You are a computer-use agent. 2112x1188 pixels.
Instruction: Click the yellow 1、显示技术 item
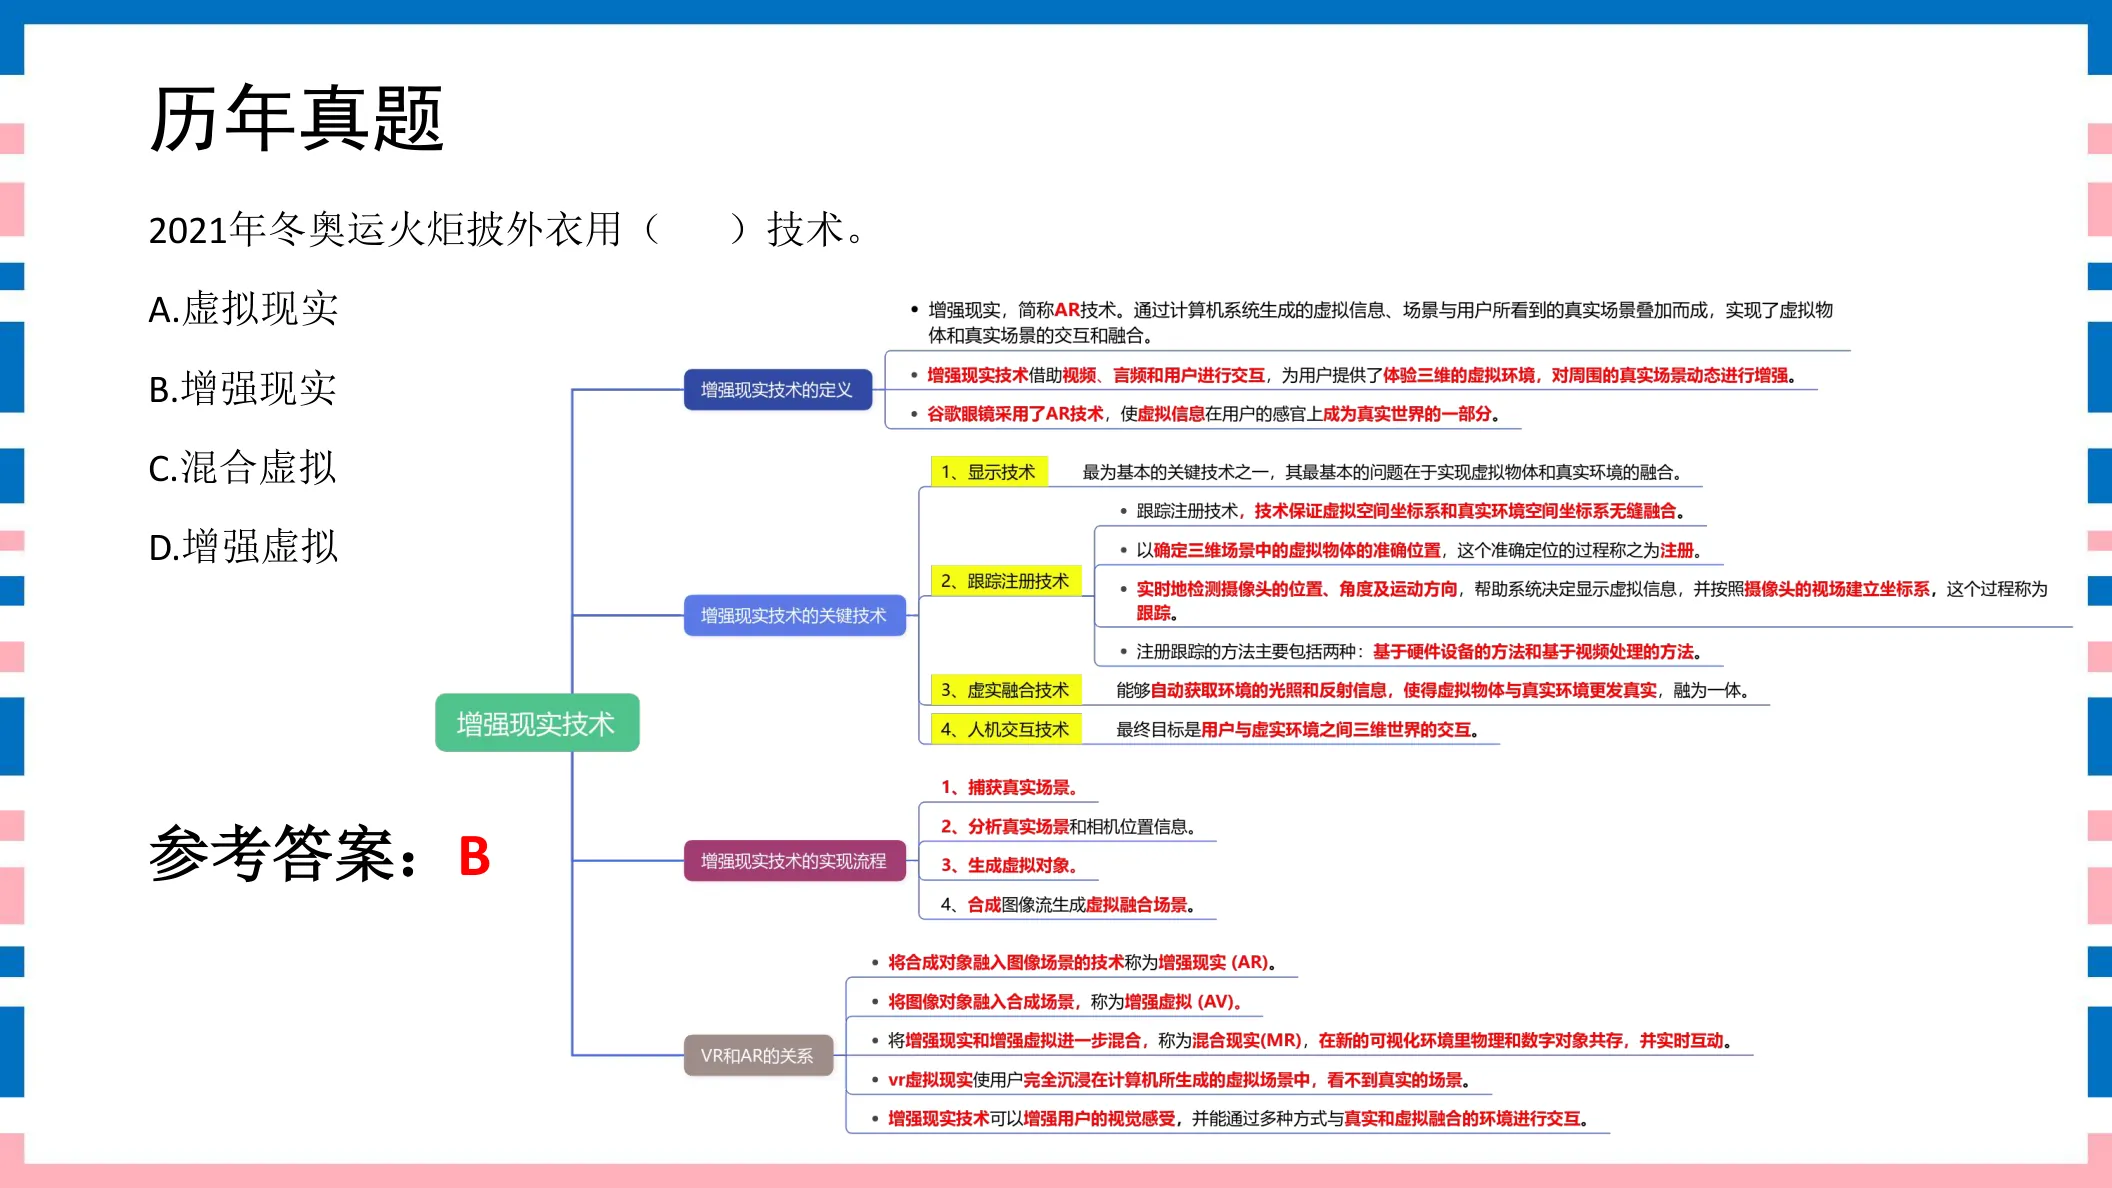tap(989, 472)
